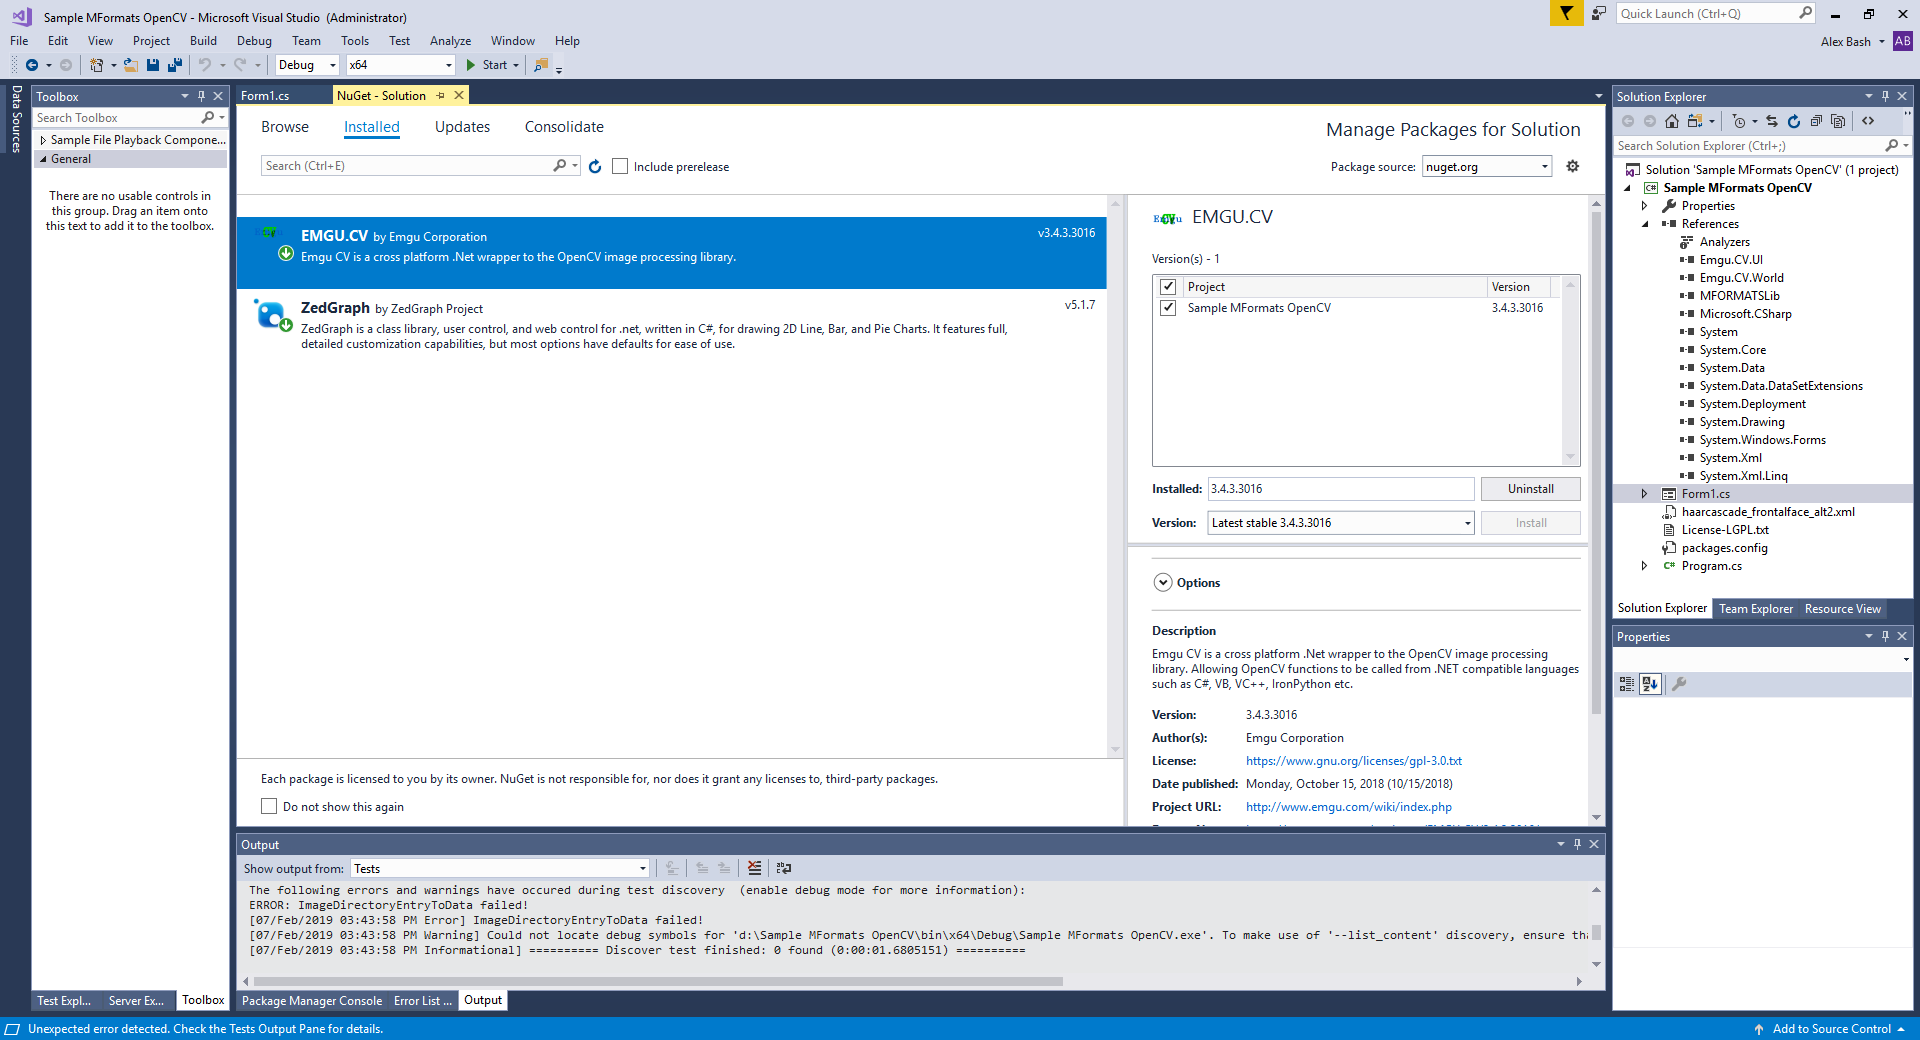This screenshot has height=1040, width=1920.
Task: Switch to Consolidate tab in NuGet
Action: pyautogui.click(x=564, y=127)
